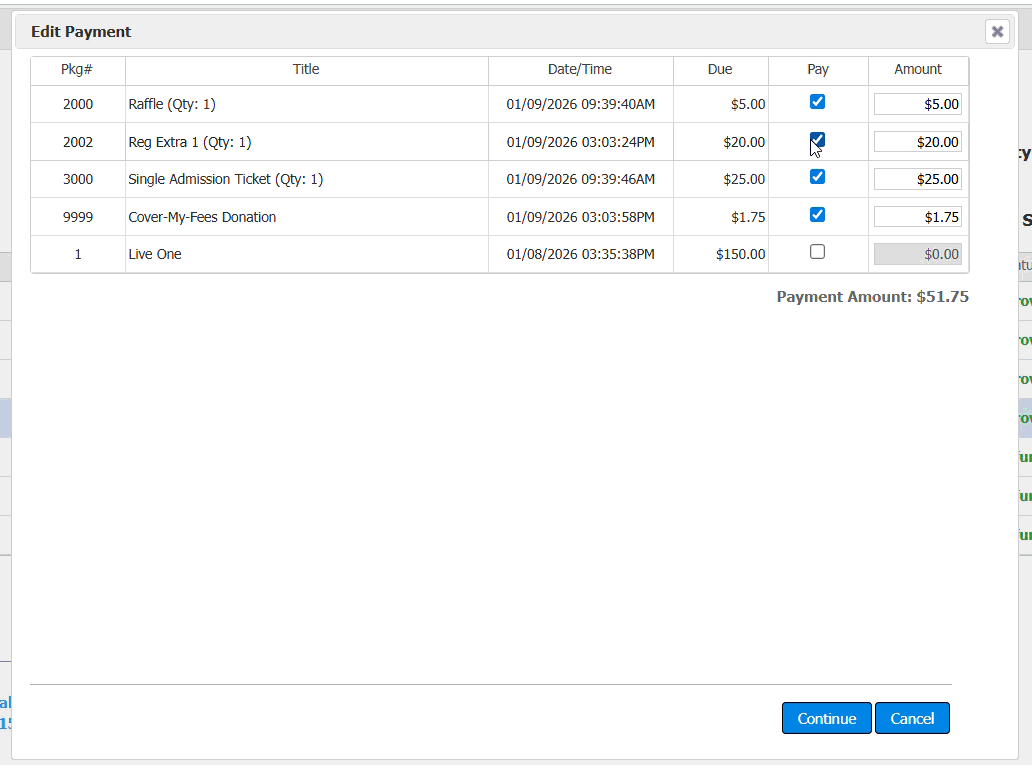Close the Edit Payment dialog
This screenshot has width=1032, height=774.
coord(997,32)
